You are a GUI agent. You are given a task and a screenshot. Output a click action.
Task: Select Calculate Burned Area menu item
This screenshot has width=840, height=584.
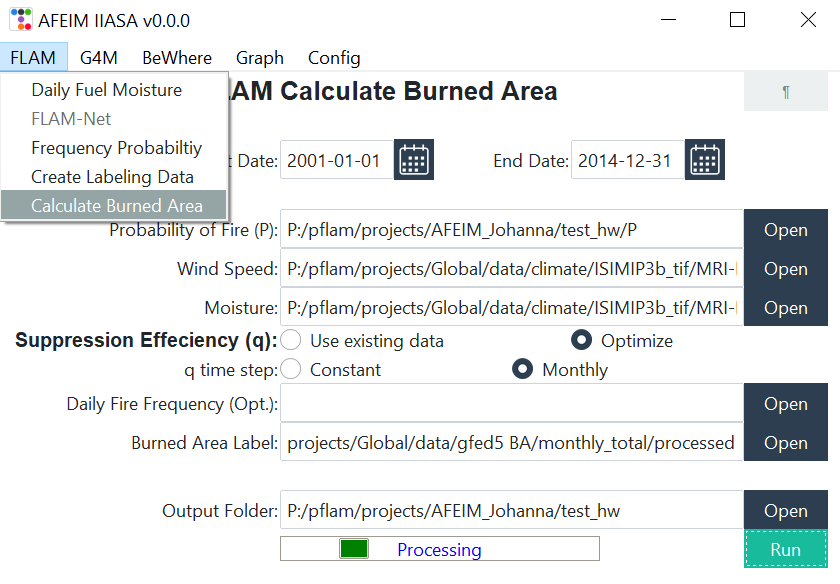(x=114, y=205)
